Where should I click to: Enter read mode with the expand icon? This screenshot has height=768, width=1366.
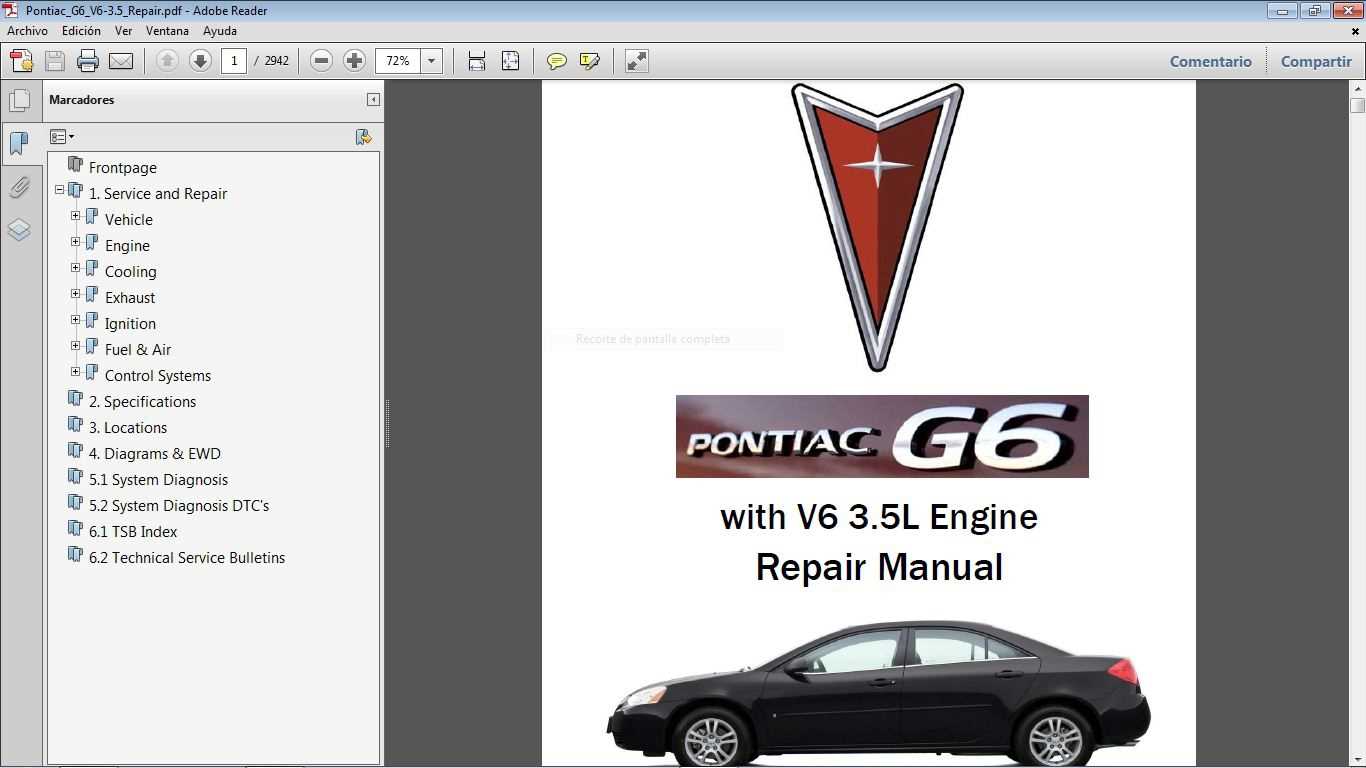637,61
